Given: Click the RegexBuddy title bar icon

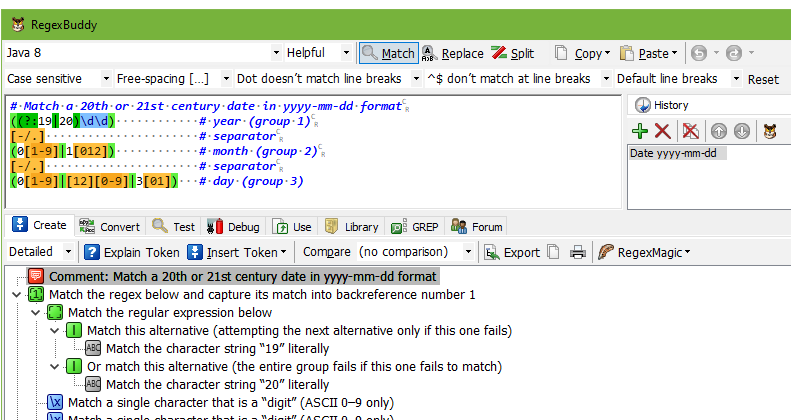Looking at the screenshot, I should click(18, 24).
